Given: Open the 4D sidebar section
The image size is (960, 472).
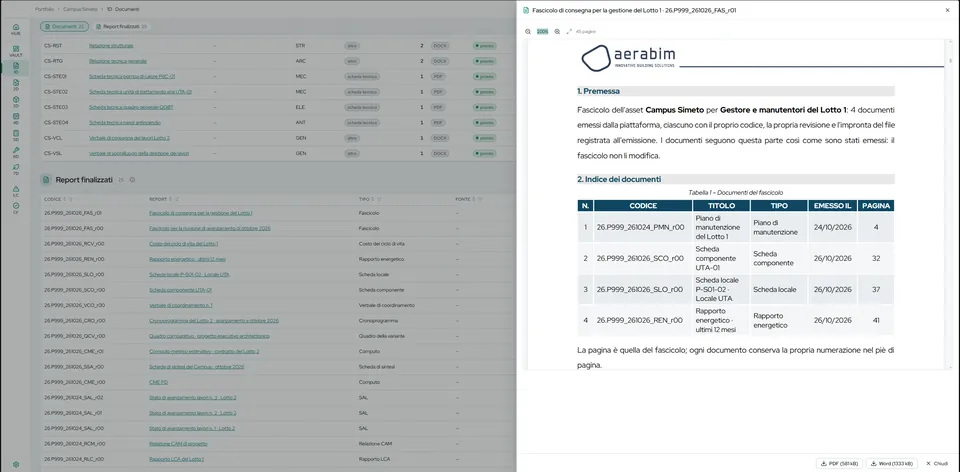Looking at the screenshot, I should tap(16, 118).
